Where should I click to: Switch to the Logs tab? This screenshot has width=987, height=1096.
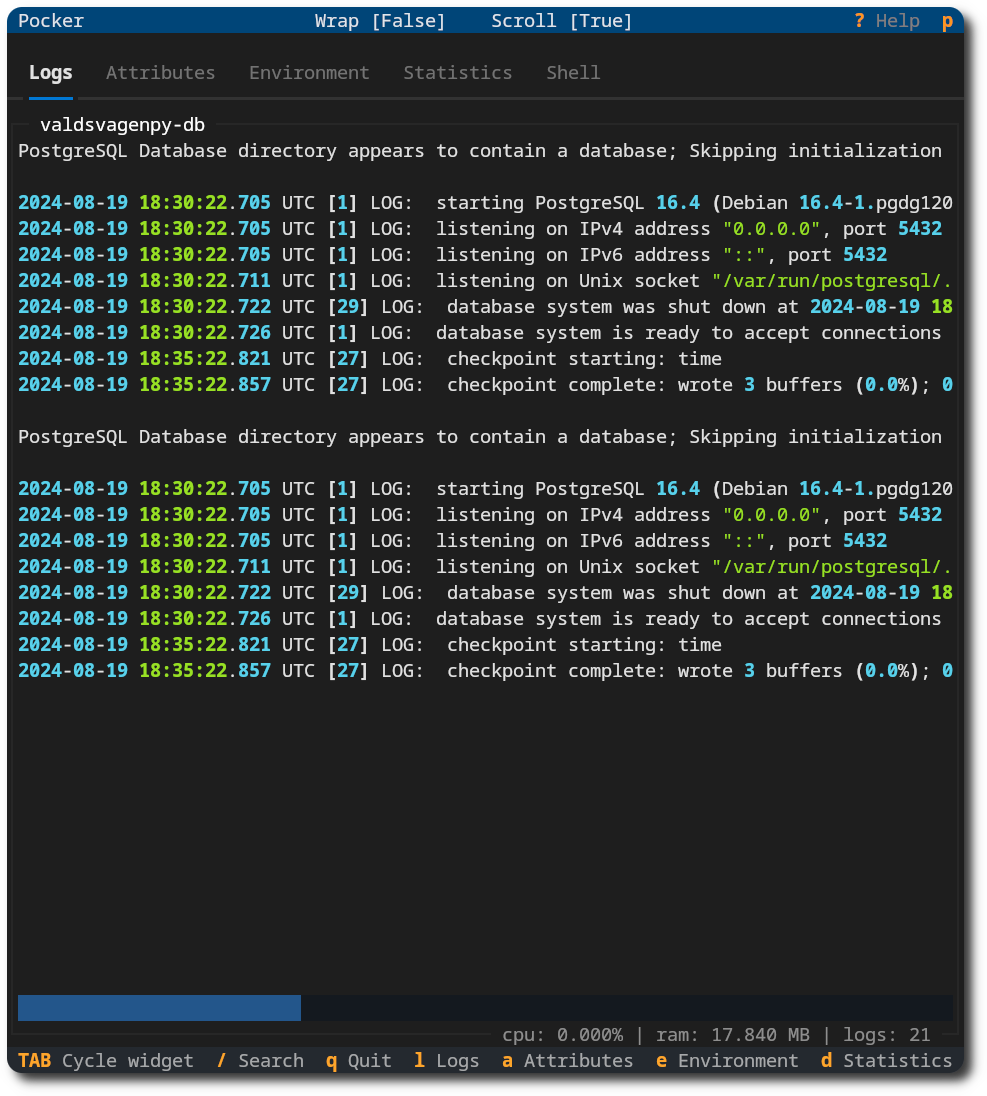(x=50, y=73)
